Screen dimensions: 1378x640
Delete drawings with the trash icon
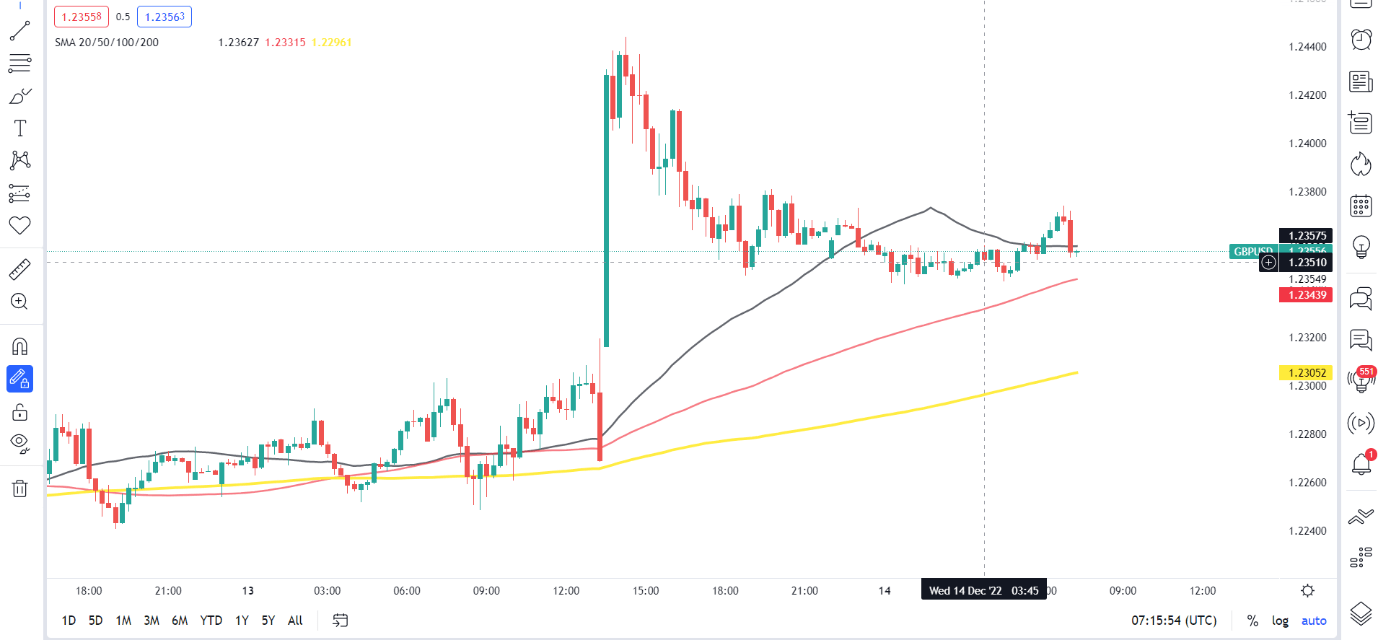click(19, 488)
